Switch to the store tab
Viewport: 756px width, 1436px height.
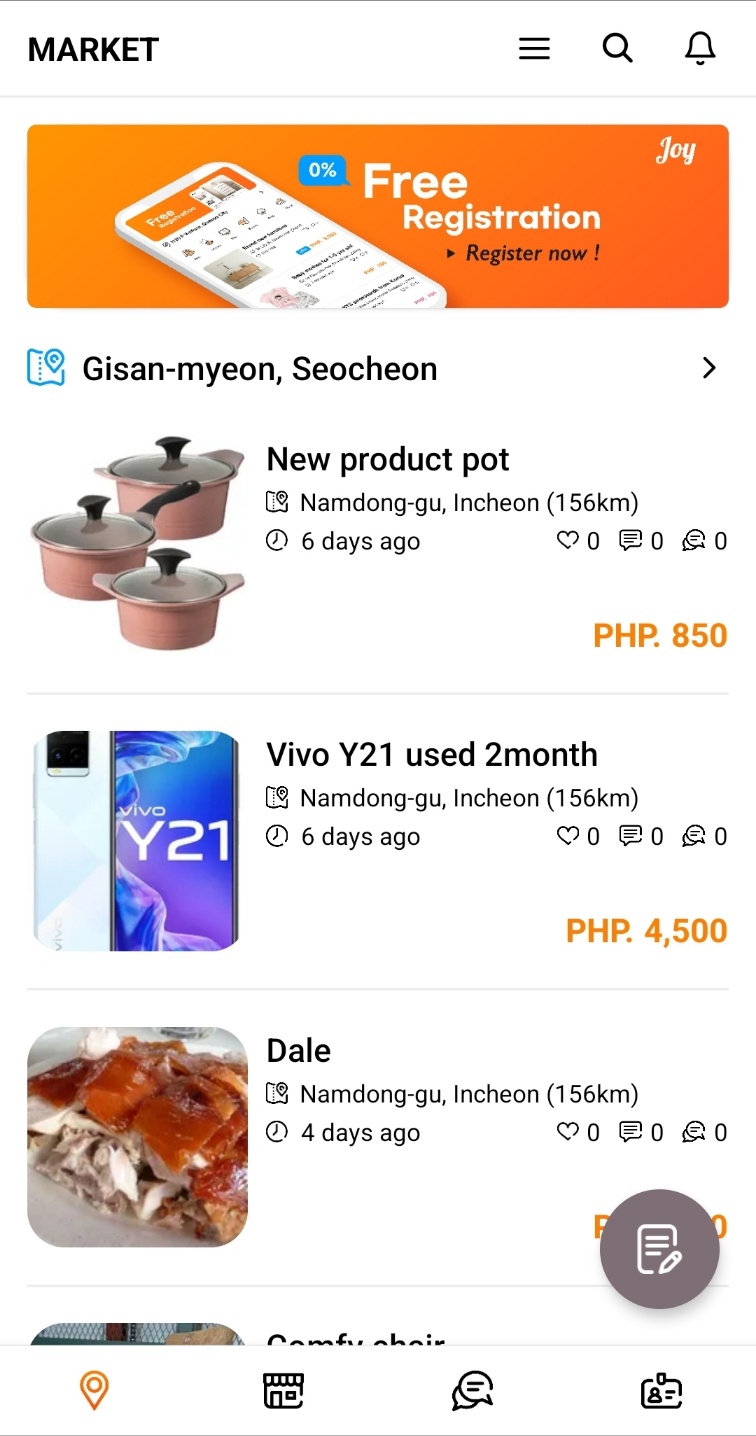[x=283, y=1390]
